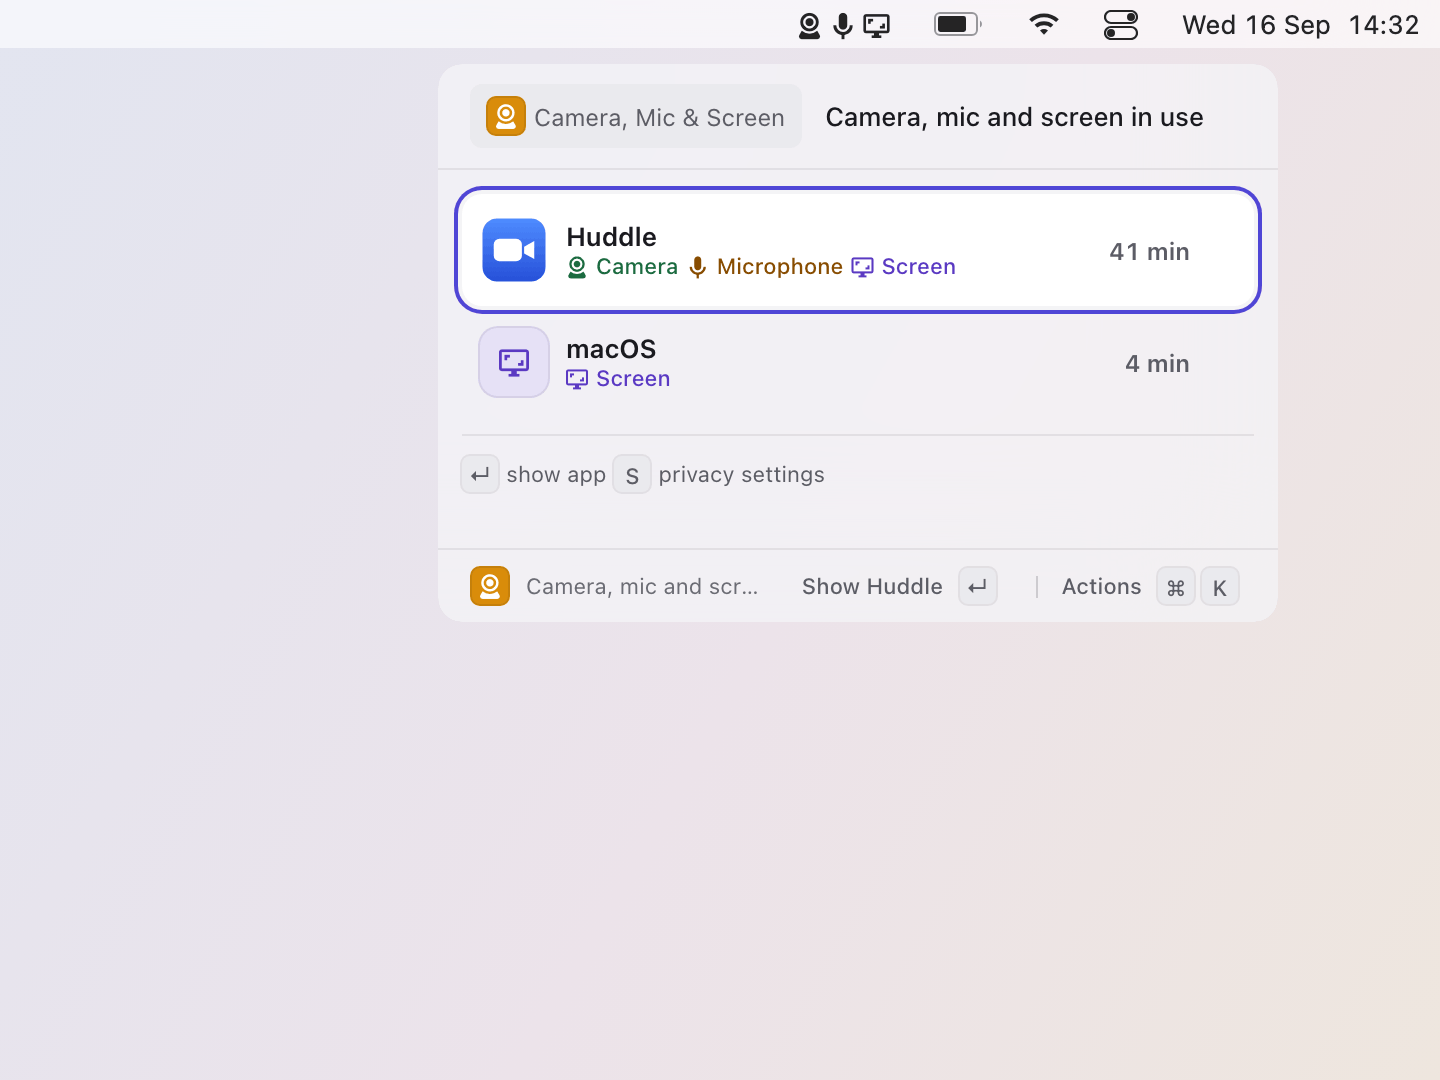Click the orange webcam icon in the footer
The height and width of the screenshot is (1080, 1440).
pyautogui.click(x=490, y=586)
